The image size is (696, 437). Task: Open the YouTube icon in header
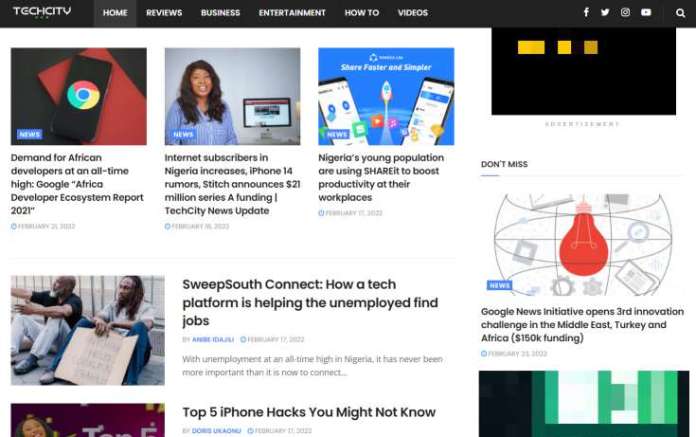pos(646,12)
